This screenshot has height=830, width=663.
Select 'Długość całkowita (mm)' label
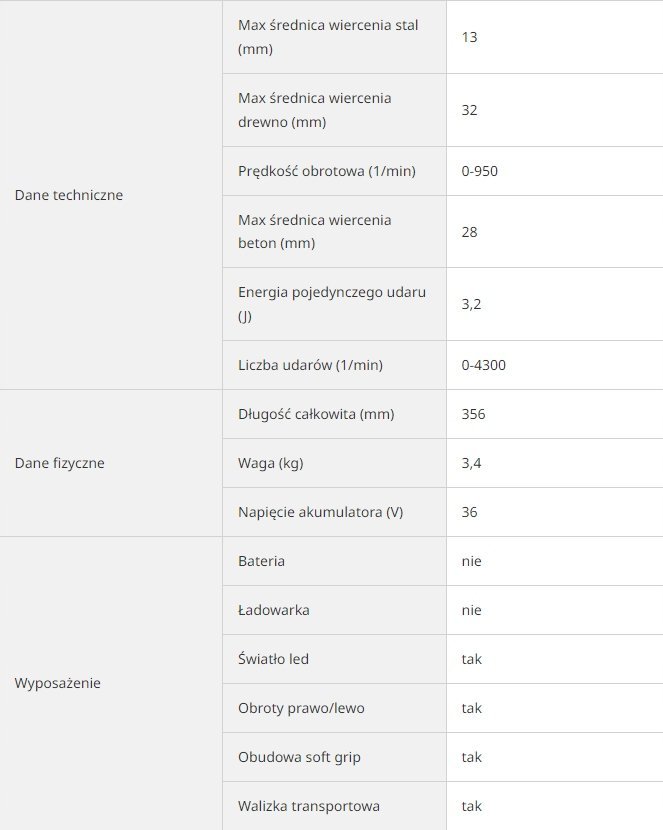tap(316, 414)
